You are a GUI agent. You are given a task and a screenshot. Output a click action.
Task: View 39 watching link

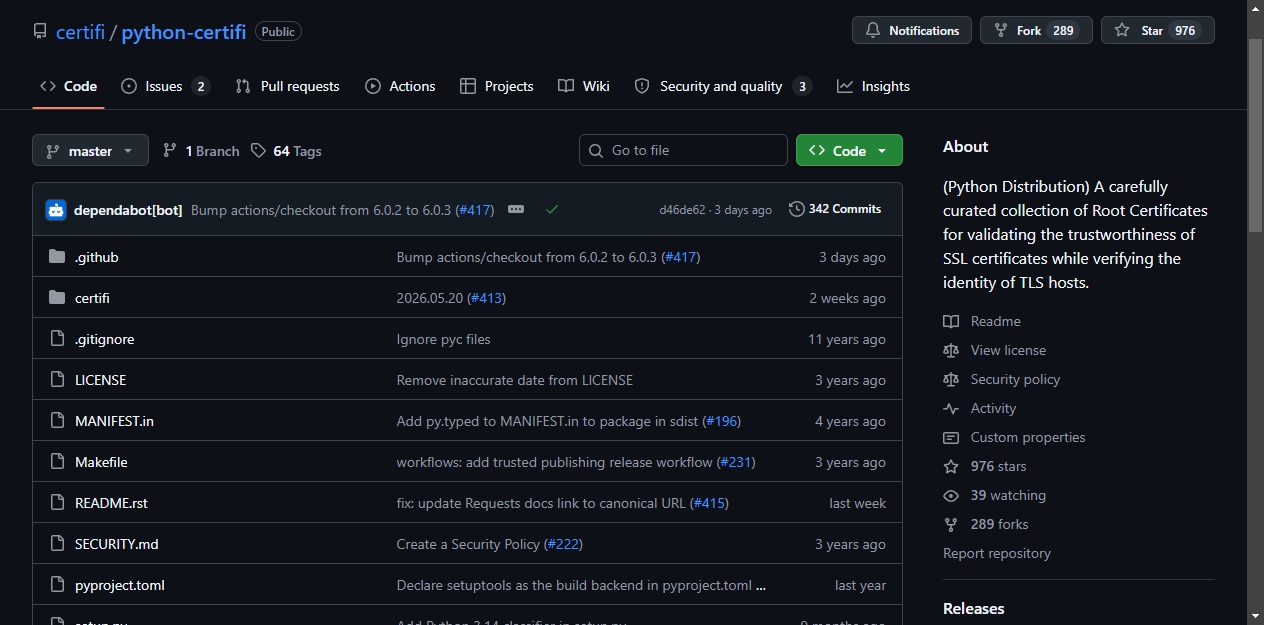(x=996, y=495)
